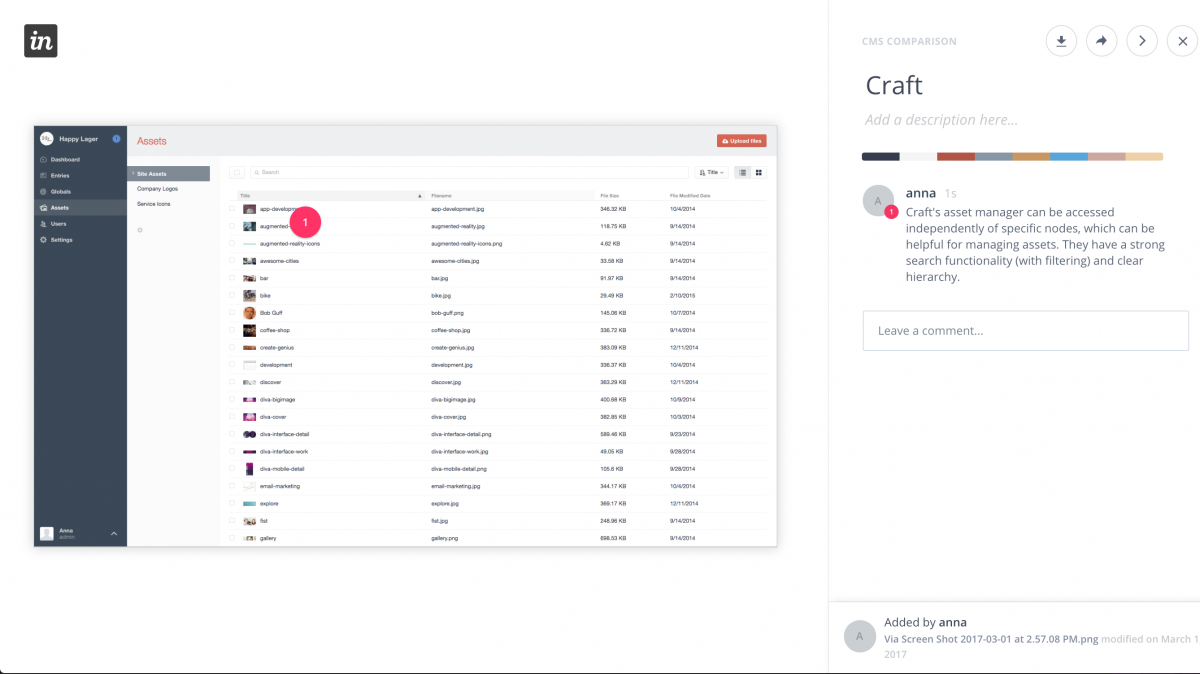1200x674 pixels.
Task: Open Entries in the Craft sidebar
Action: point(80,176)
